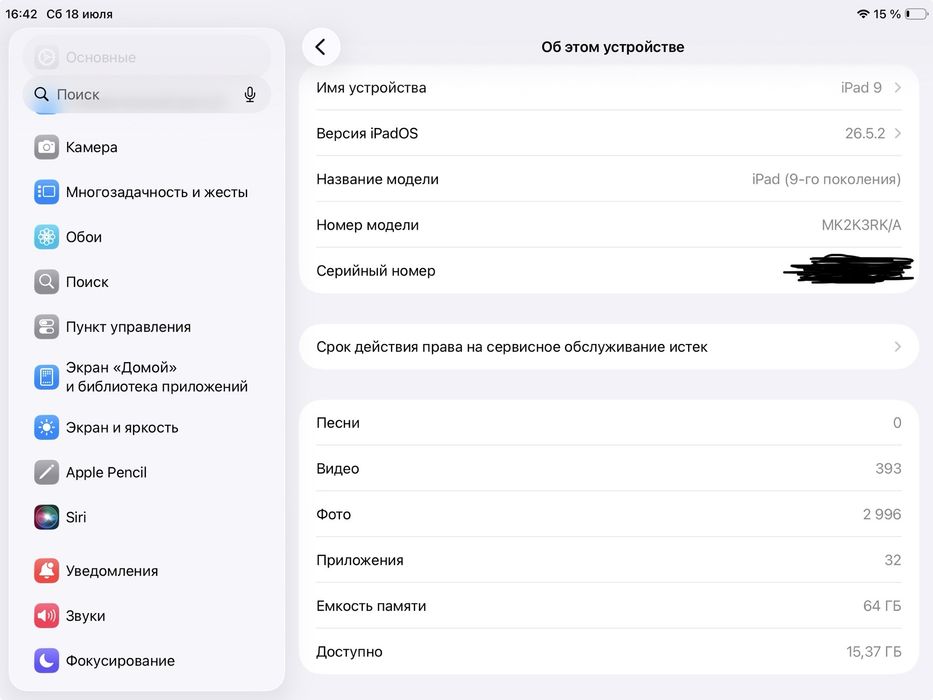
Task: Open 'Срок действия права на сервисное обслуживание истек'
Action: 609,346
